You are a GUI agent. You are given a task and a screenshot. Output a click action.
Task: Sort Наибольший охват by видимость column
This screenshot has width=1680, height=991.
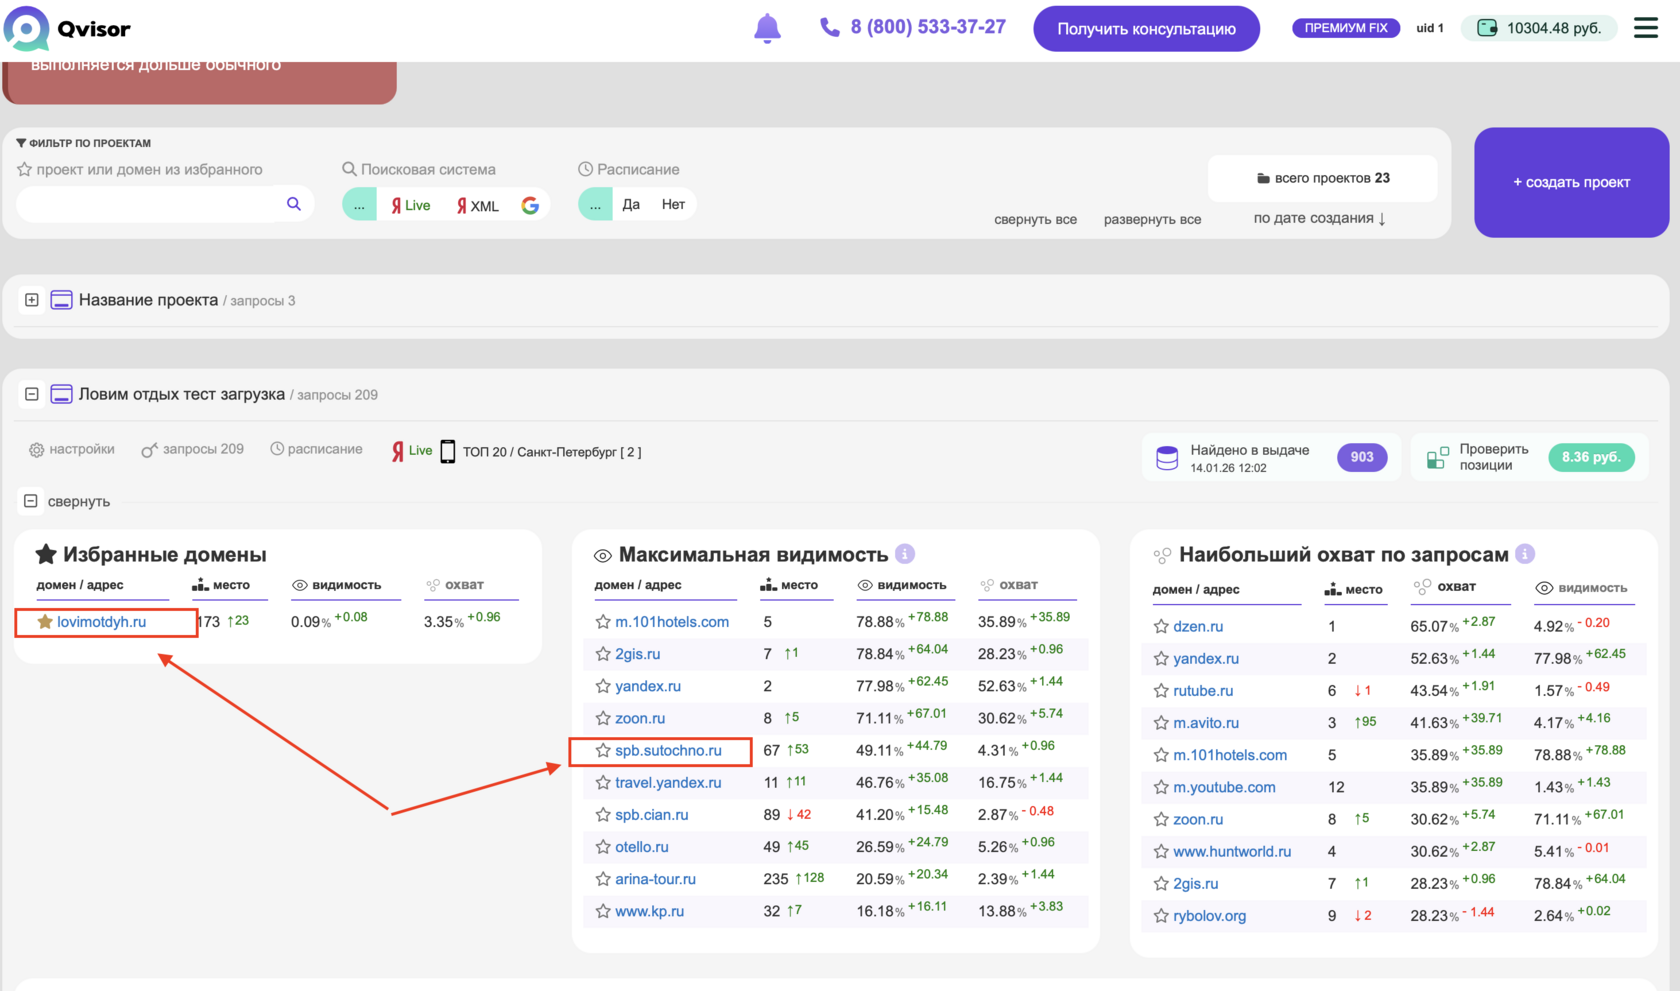(1582, 588)
